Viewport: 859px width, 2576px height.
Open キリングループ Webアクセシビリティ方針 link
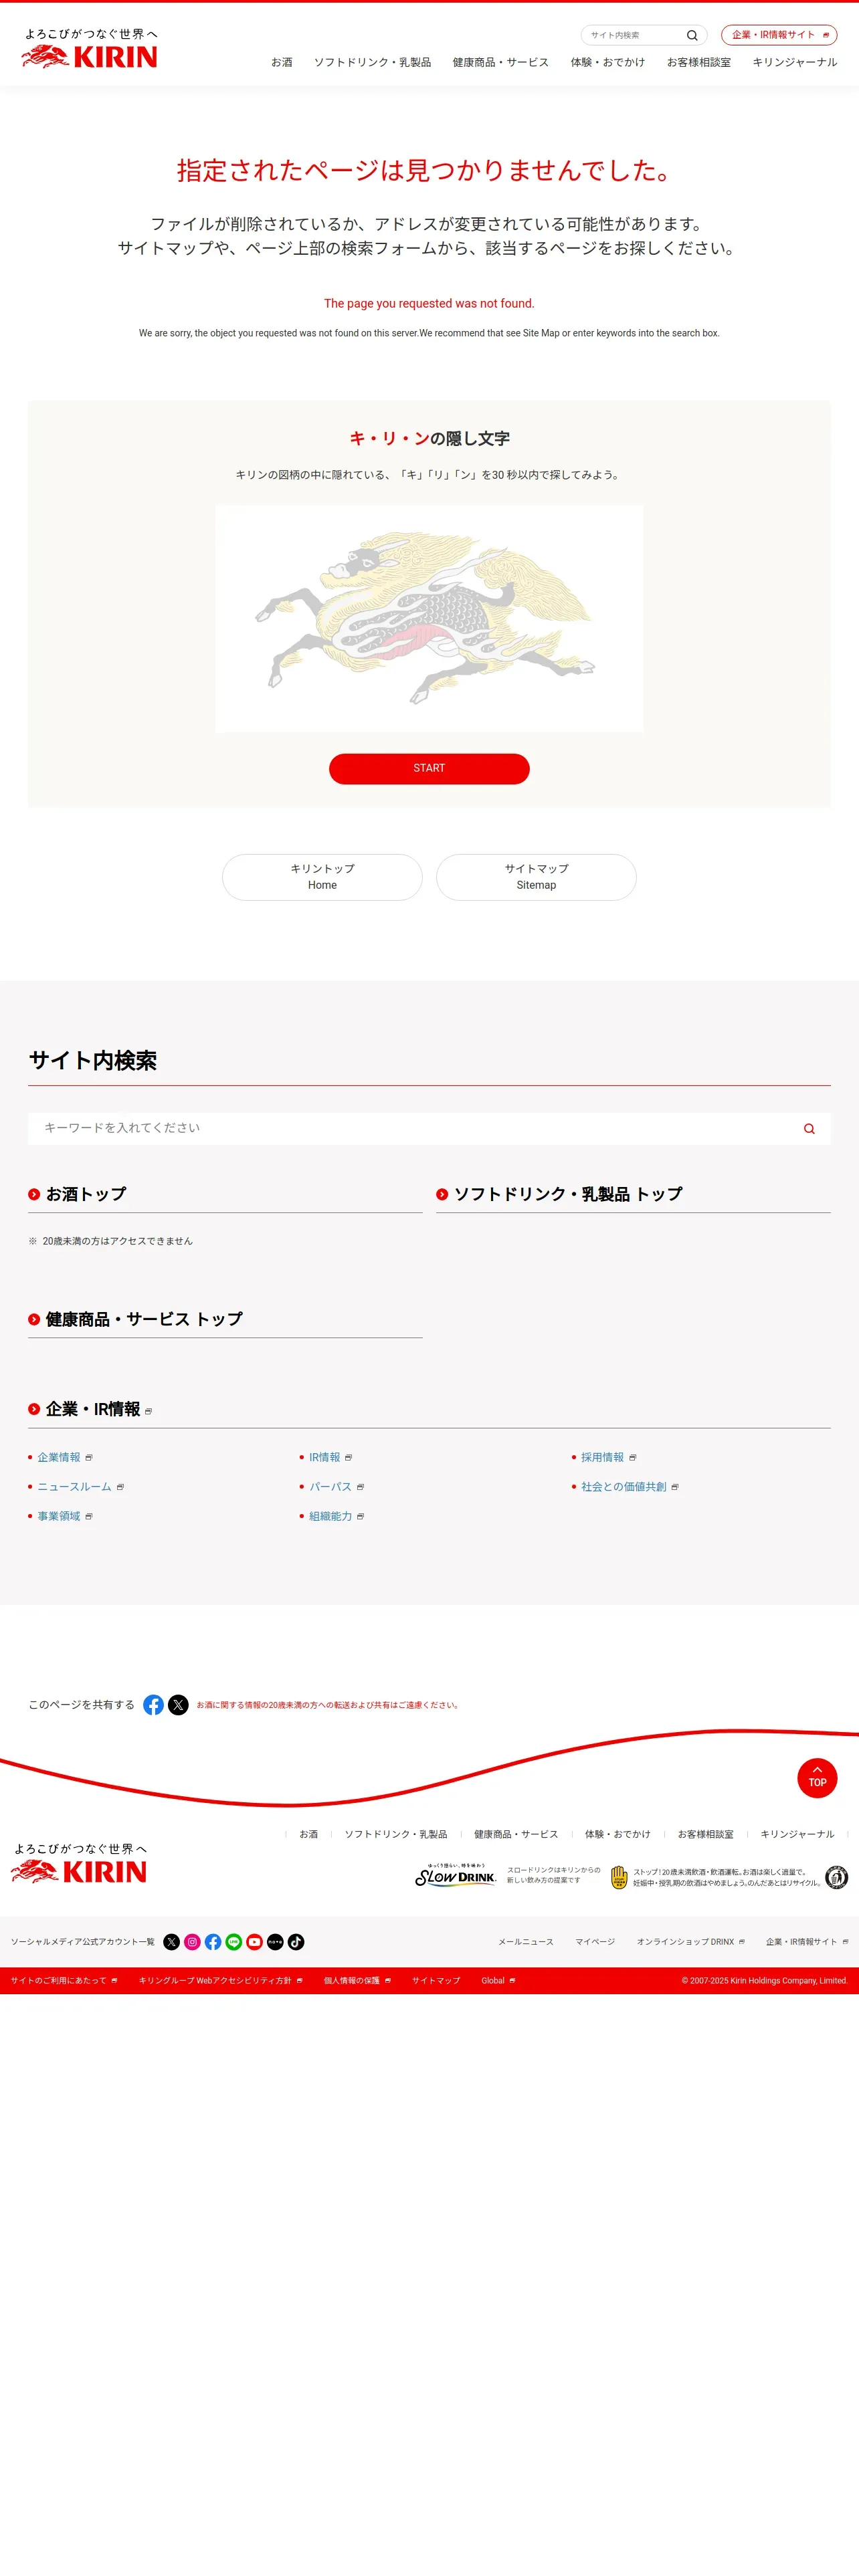(221, 1980)
